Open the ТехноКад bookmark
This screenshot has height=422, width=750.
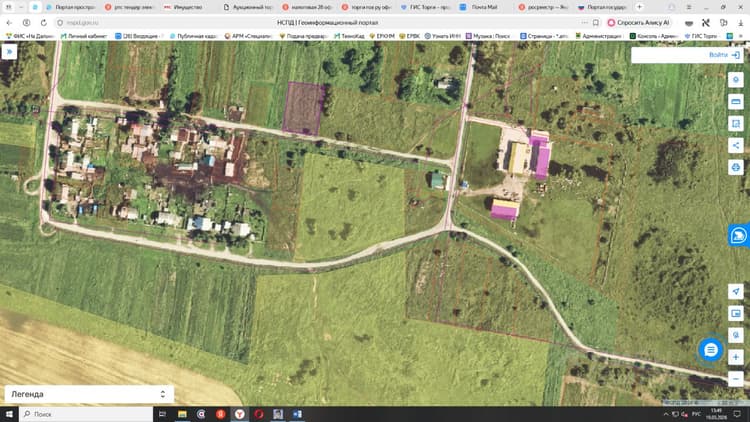[349, 36]
